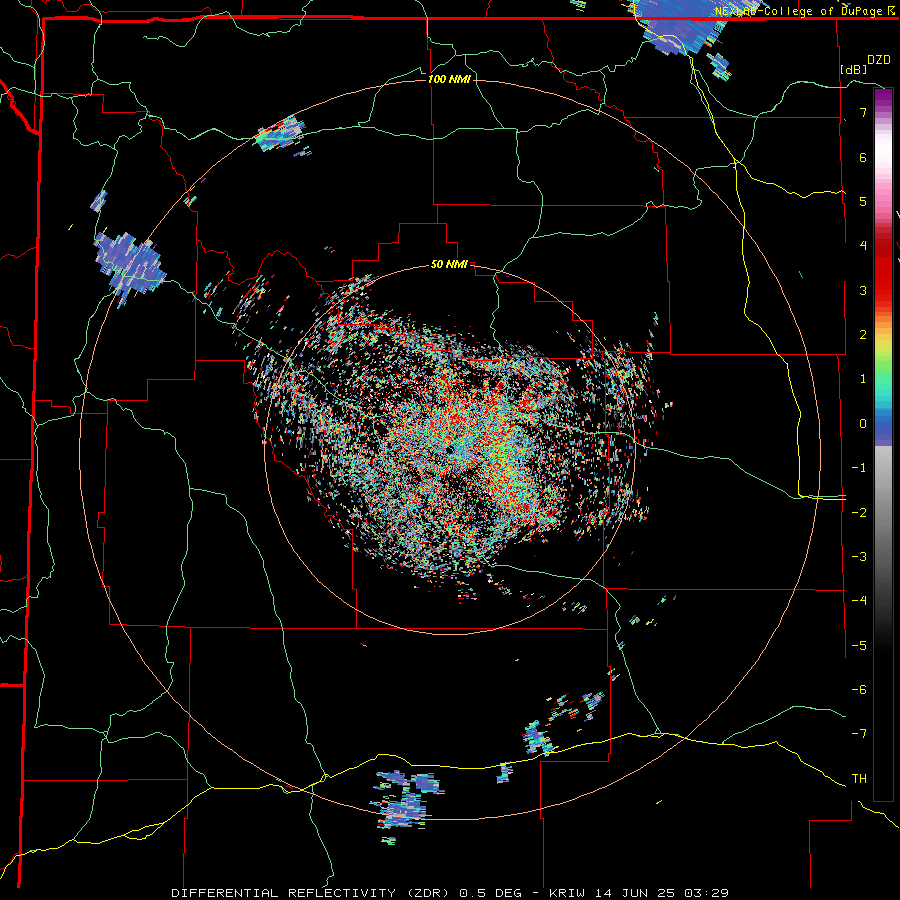Click the TH label on the color scale
The image size is (900, 900).
pyautogui.click(x=859, y=778)
